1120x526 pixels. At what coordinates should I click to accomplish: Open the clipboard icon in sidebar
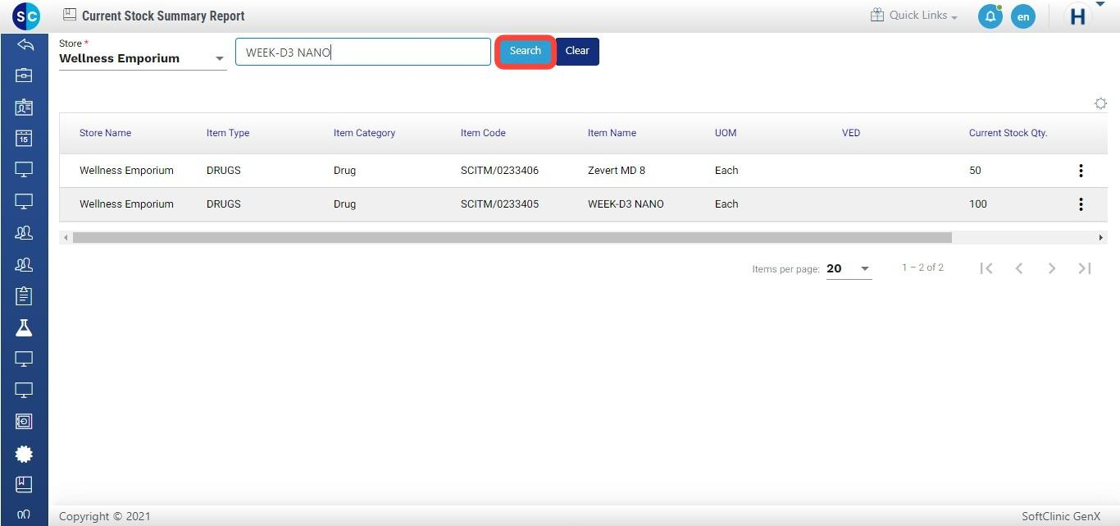tap(24, 296)
